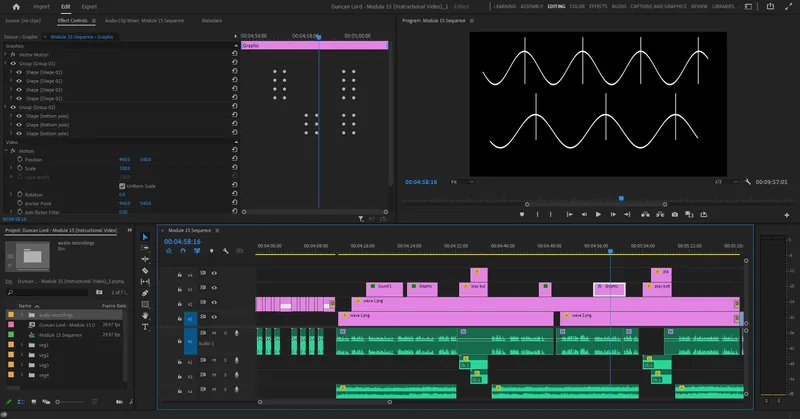
Task: Toggle Position animation stopwatch
Action: tap(19, 159)
